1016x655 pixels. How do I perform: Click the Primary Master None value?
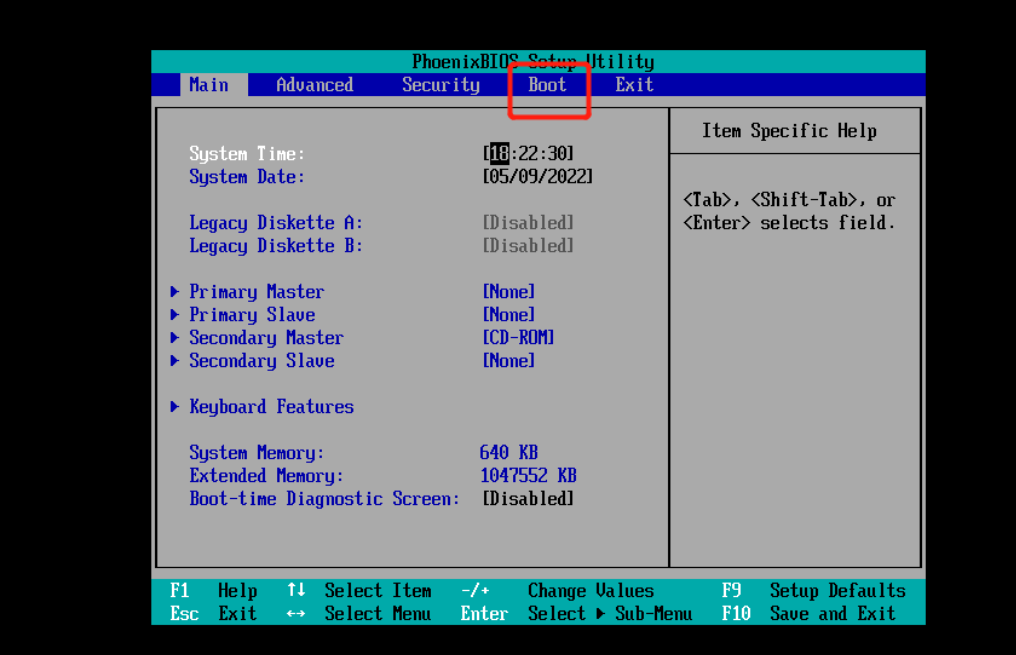pos(509,292)
